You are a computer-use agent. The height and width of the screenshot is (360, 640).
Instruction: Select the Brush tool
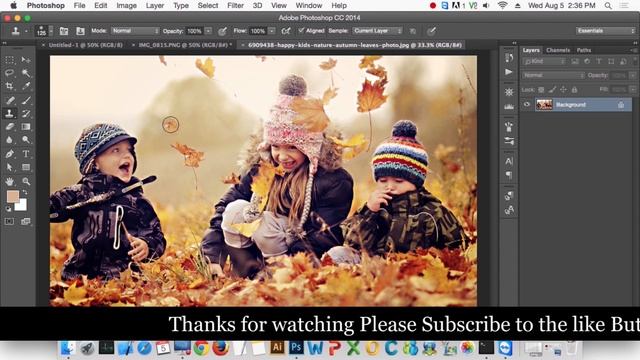point(26,100)
